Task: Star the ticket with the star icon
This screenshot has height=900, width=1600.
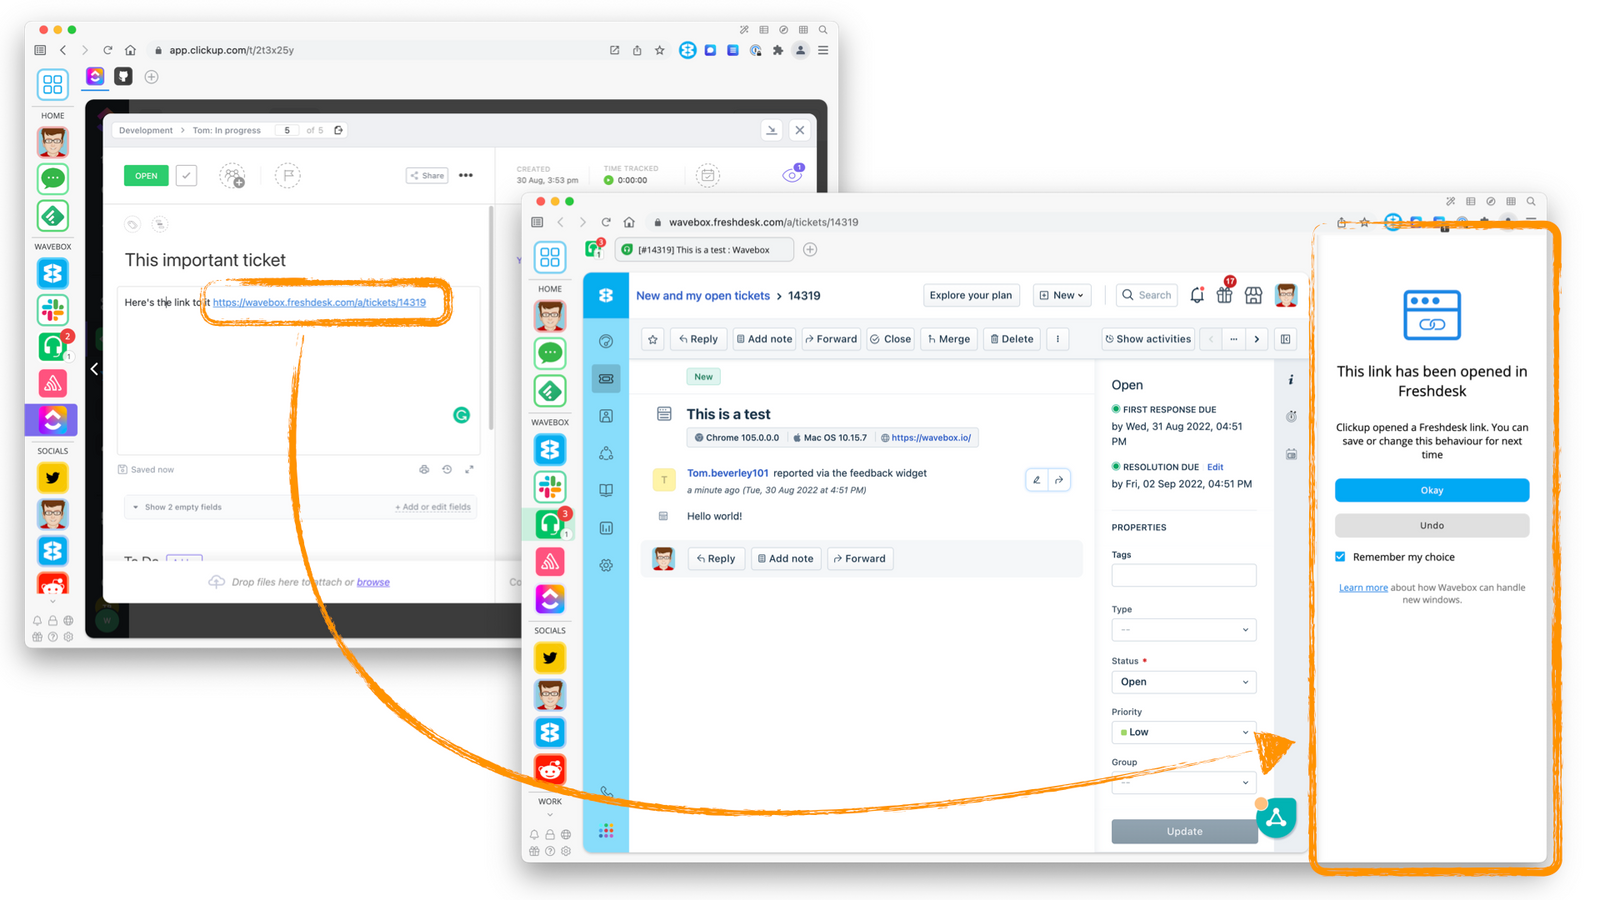Action: pos(653,339)
